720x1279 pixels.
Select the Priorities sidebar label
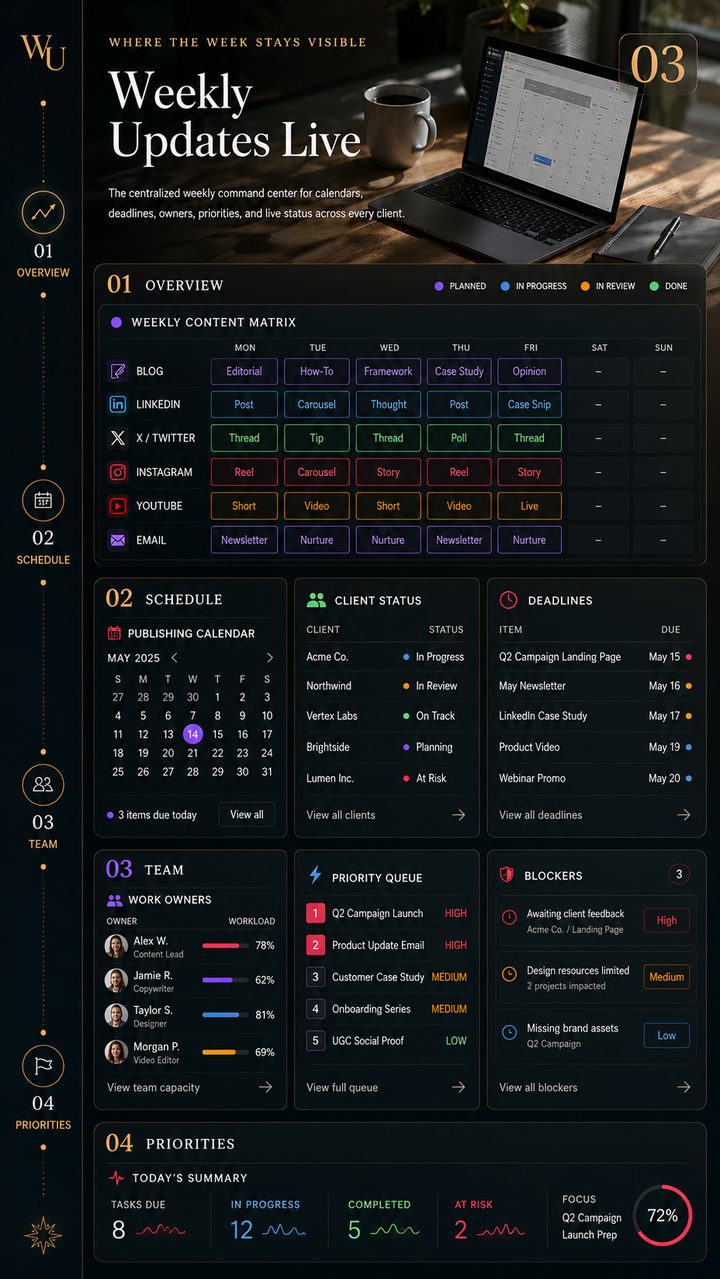pos(43,1125)
